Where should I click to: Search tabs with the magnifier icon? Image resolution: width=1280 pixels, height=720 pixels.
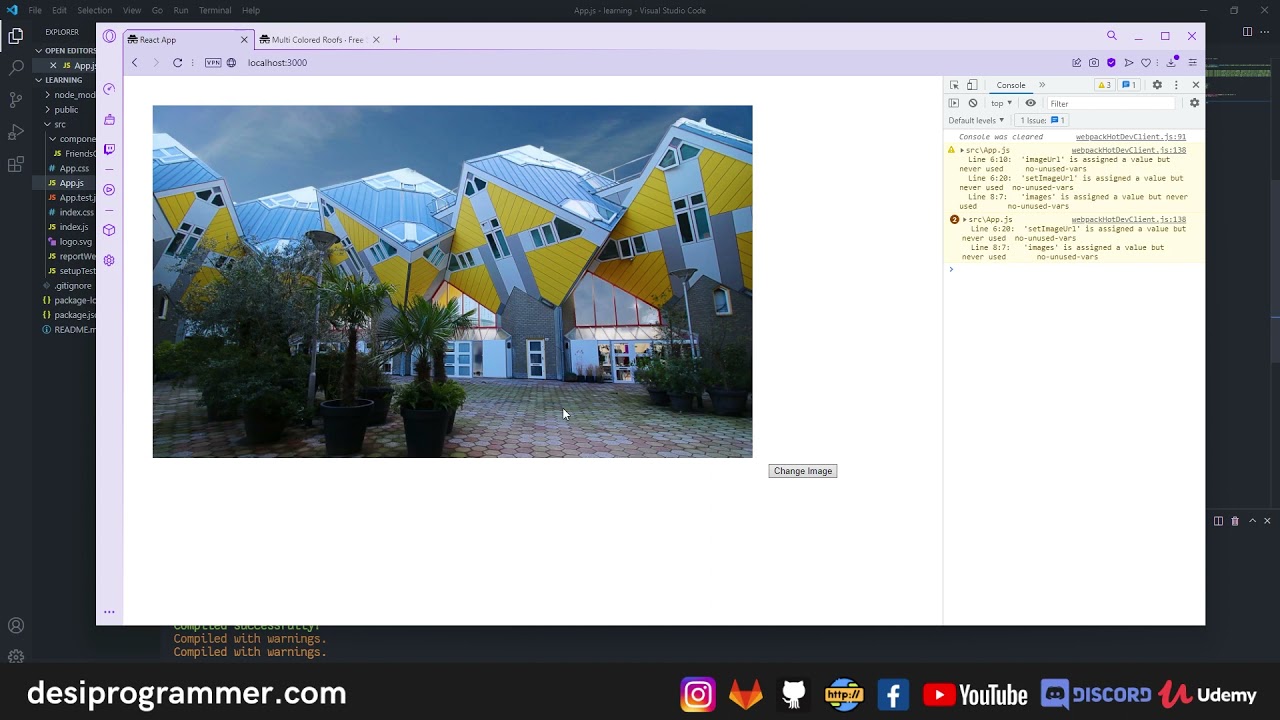(x=1111, y=36)
